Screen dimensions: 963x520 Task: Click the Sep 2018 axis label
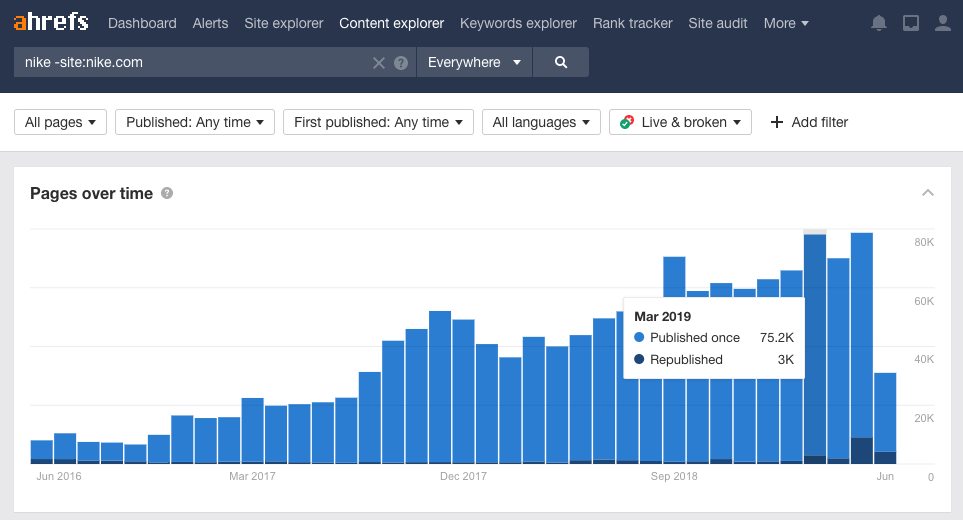point(674,476)
